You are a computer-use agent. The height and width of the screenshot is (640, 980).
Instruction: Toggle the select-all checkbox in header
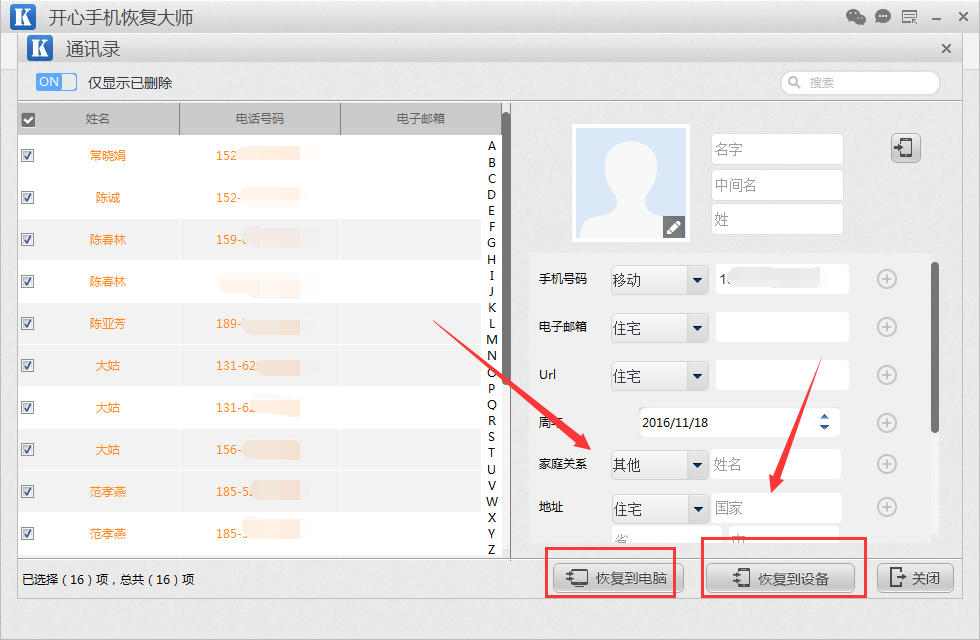(x=28, y=119)
